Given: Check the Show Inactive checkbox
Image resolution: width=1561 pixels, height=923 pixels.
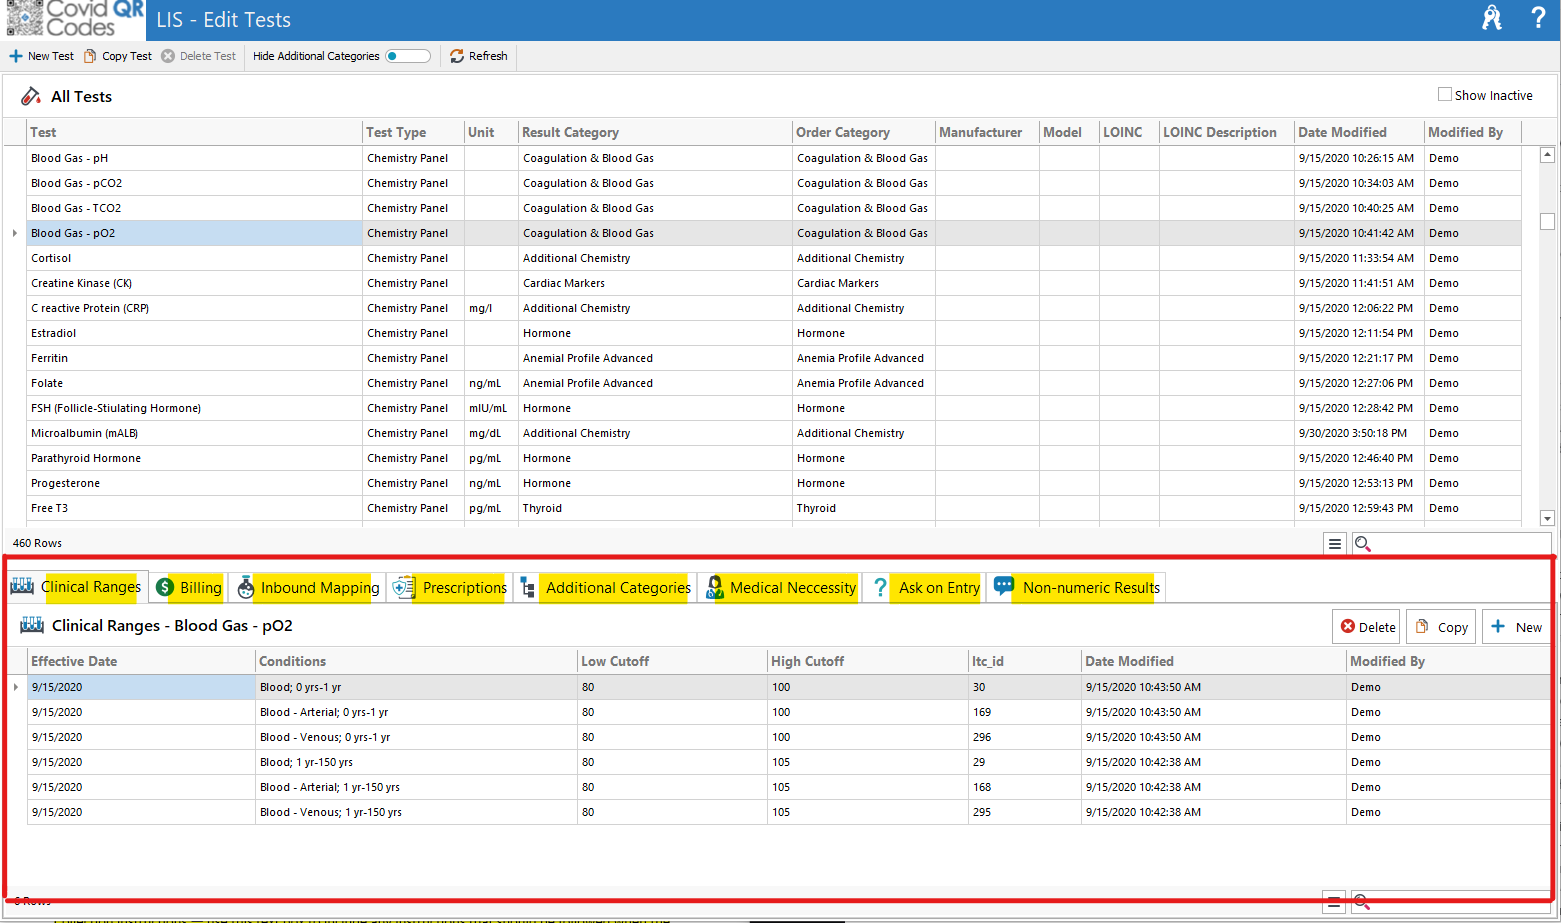Looking at the screenshot, I should [x=1444, y=94].
